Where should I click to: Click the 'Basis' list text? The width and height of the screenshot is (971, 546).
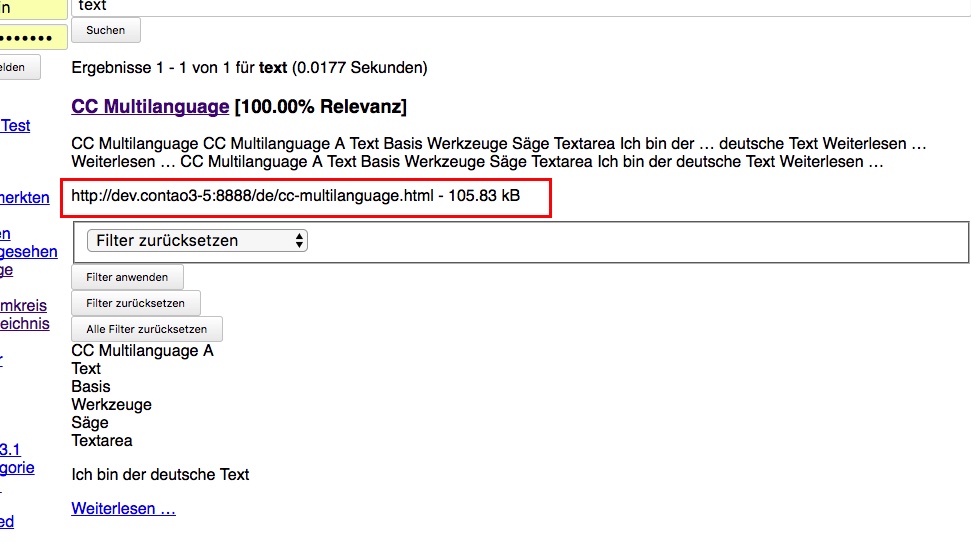coord(90,387)
